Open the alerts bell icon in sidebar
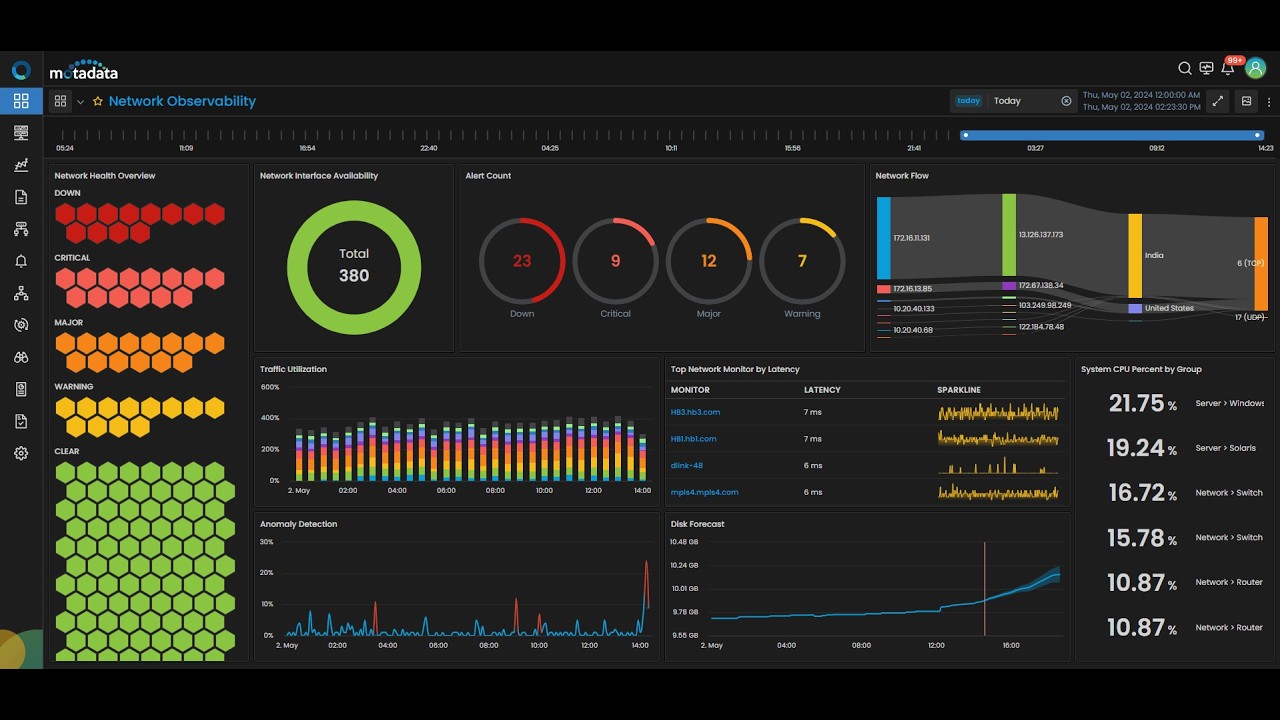Viewport: 1280px width, 720px height. point(21,261)
